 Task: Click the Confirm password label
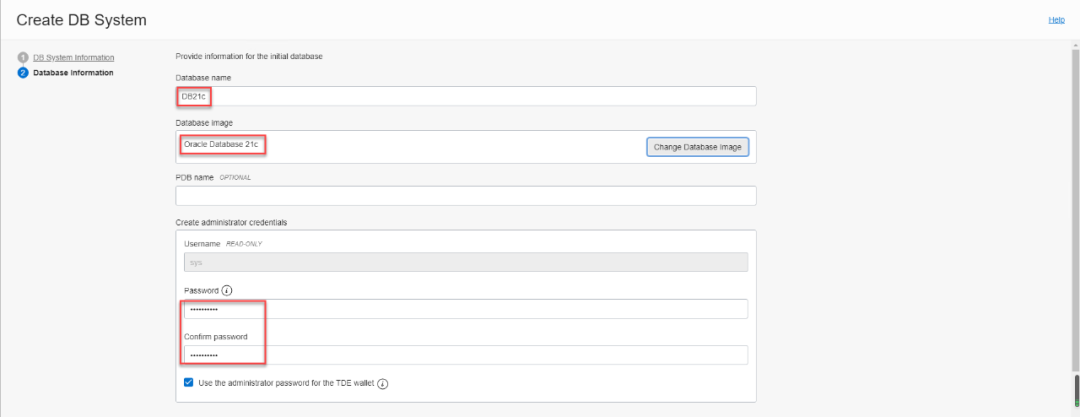tap(215, 337)
